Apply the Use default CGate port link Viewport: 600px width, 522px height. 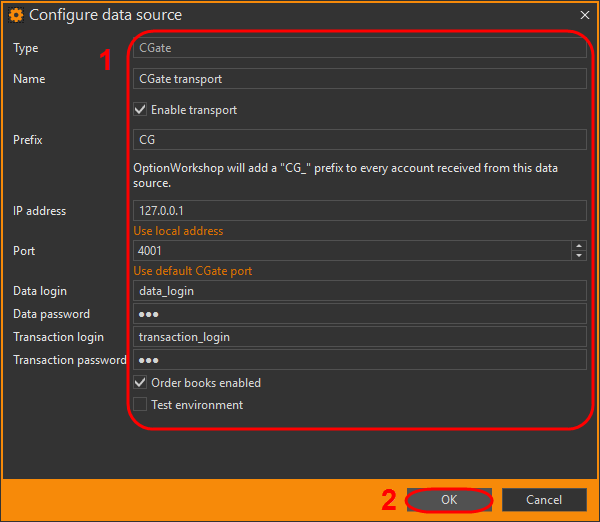coord(193,271)
